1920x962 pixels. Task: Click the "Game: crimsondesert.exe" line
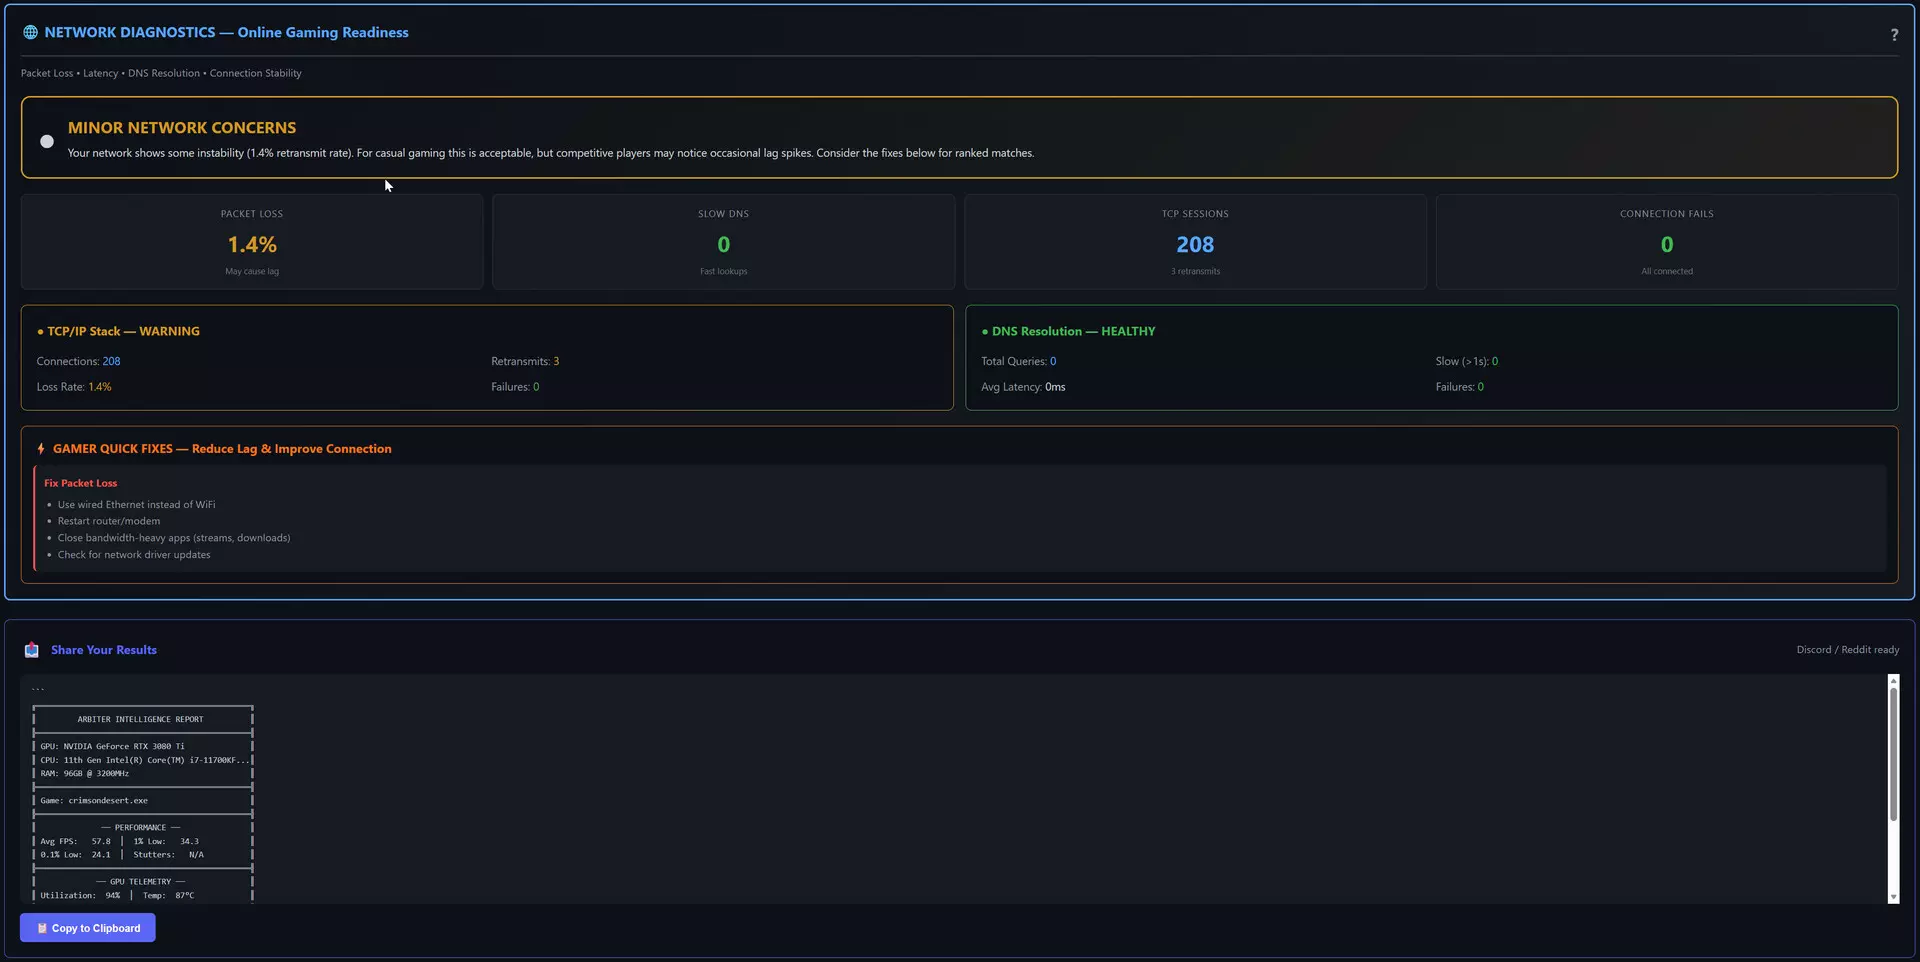[x=94, y=800]
